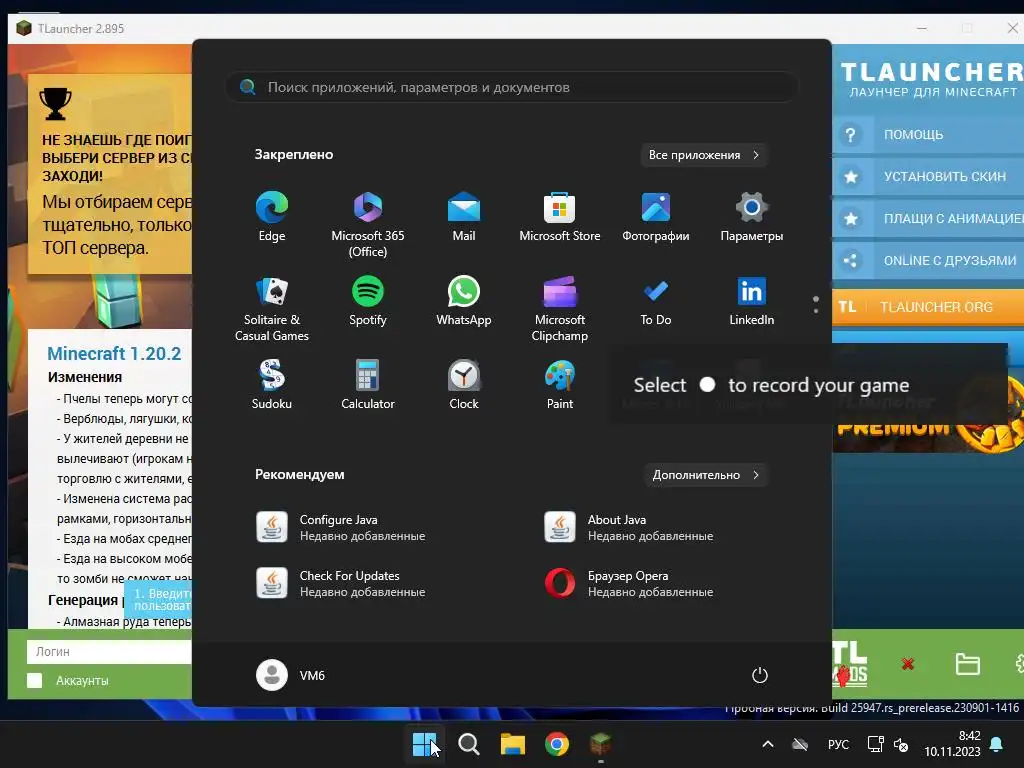Open the folder icon in TLauncher

click(x=967, y=664)
